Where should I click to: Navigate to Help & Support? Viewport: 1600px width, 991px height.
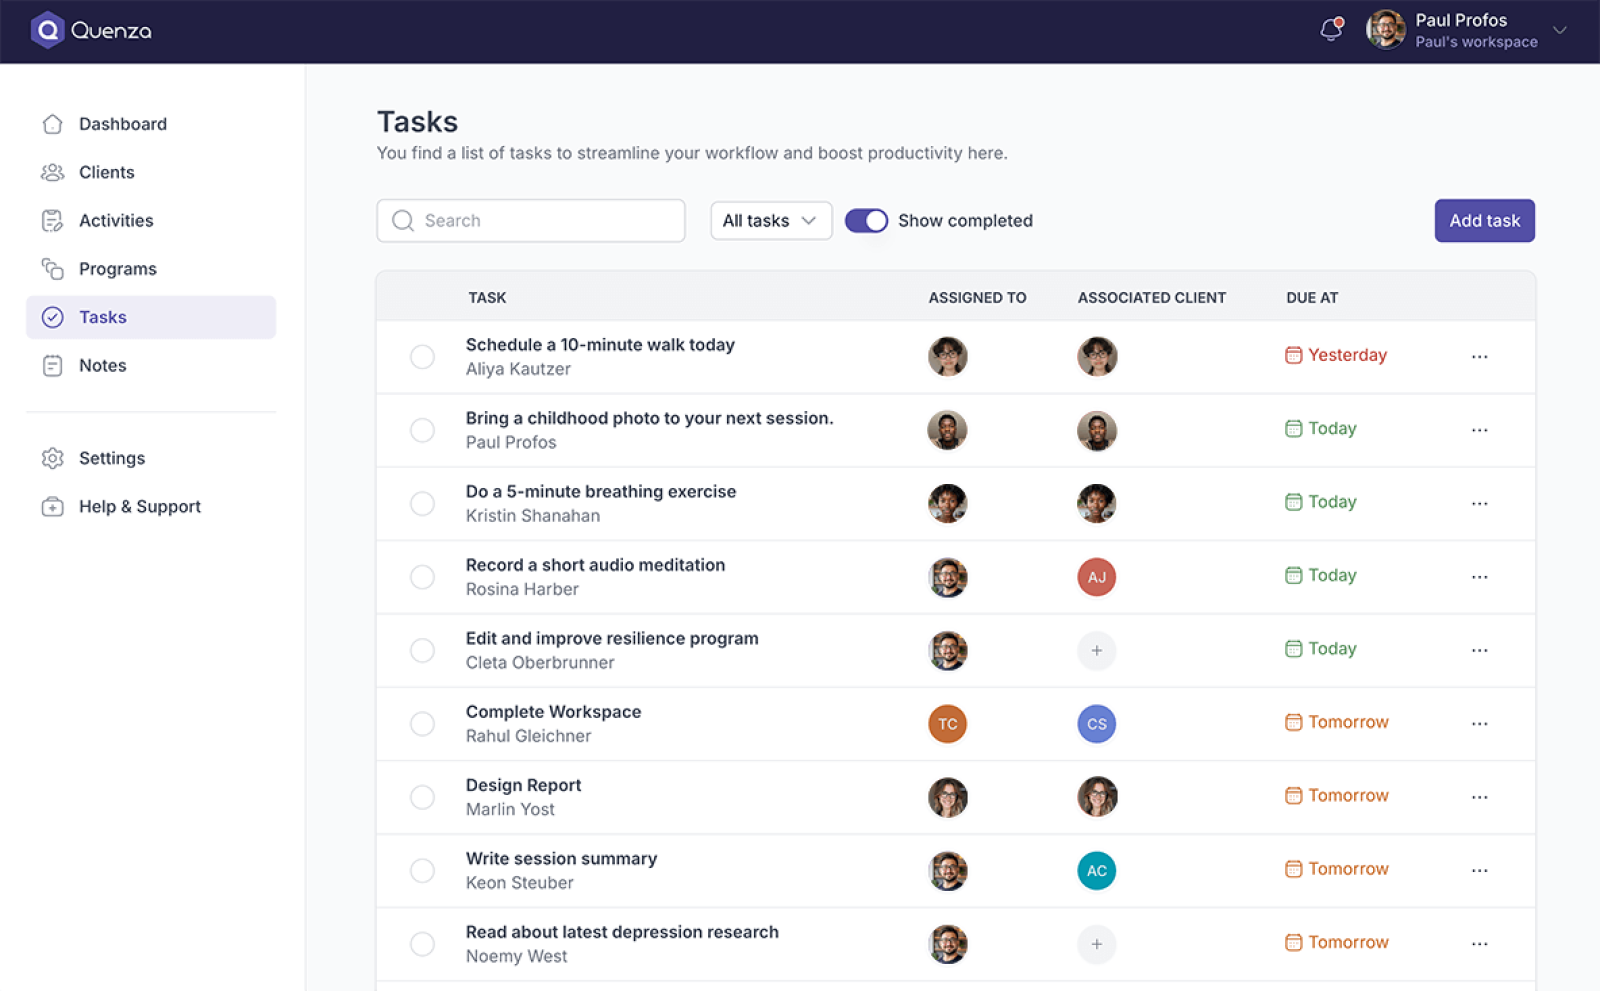pos(139,507)
